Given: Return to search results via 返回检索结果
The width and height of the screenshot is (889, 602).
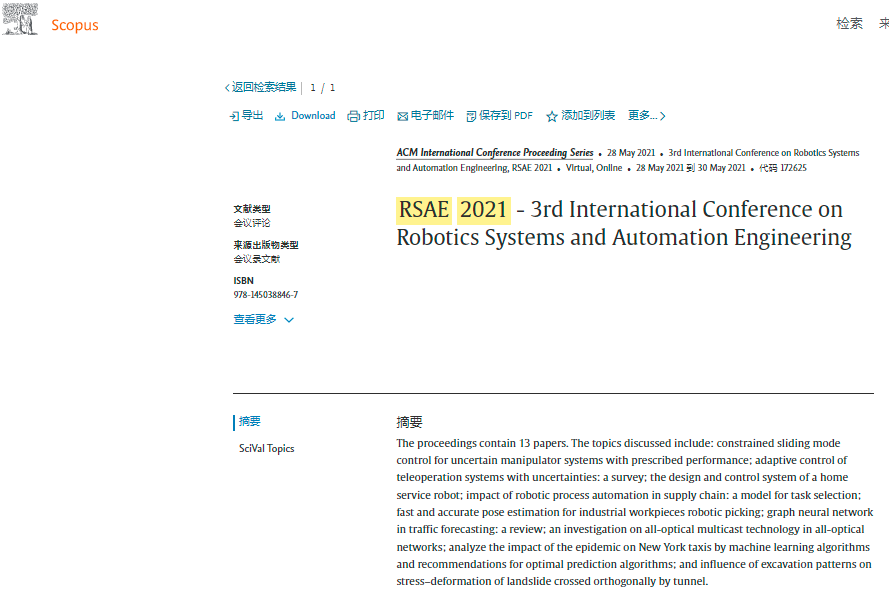Looking at the screenshot, I should 264,88.
